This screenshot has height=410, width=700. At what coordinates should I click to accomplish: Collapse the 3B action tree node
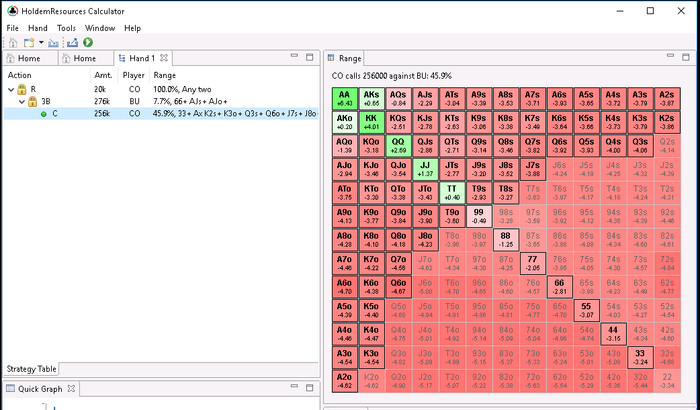click(x=22, y=102)
